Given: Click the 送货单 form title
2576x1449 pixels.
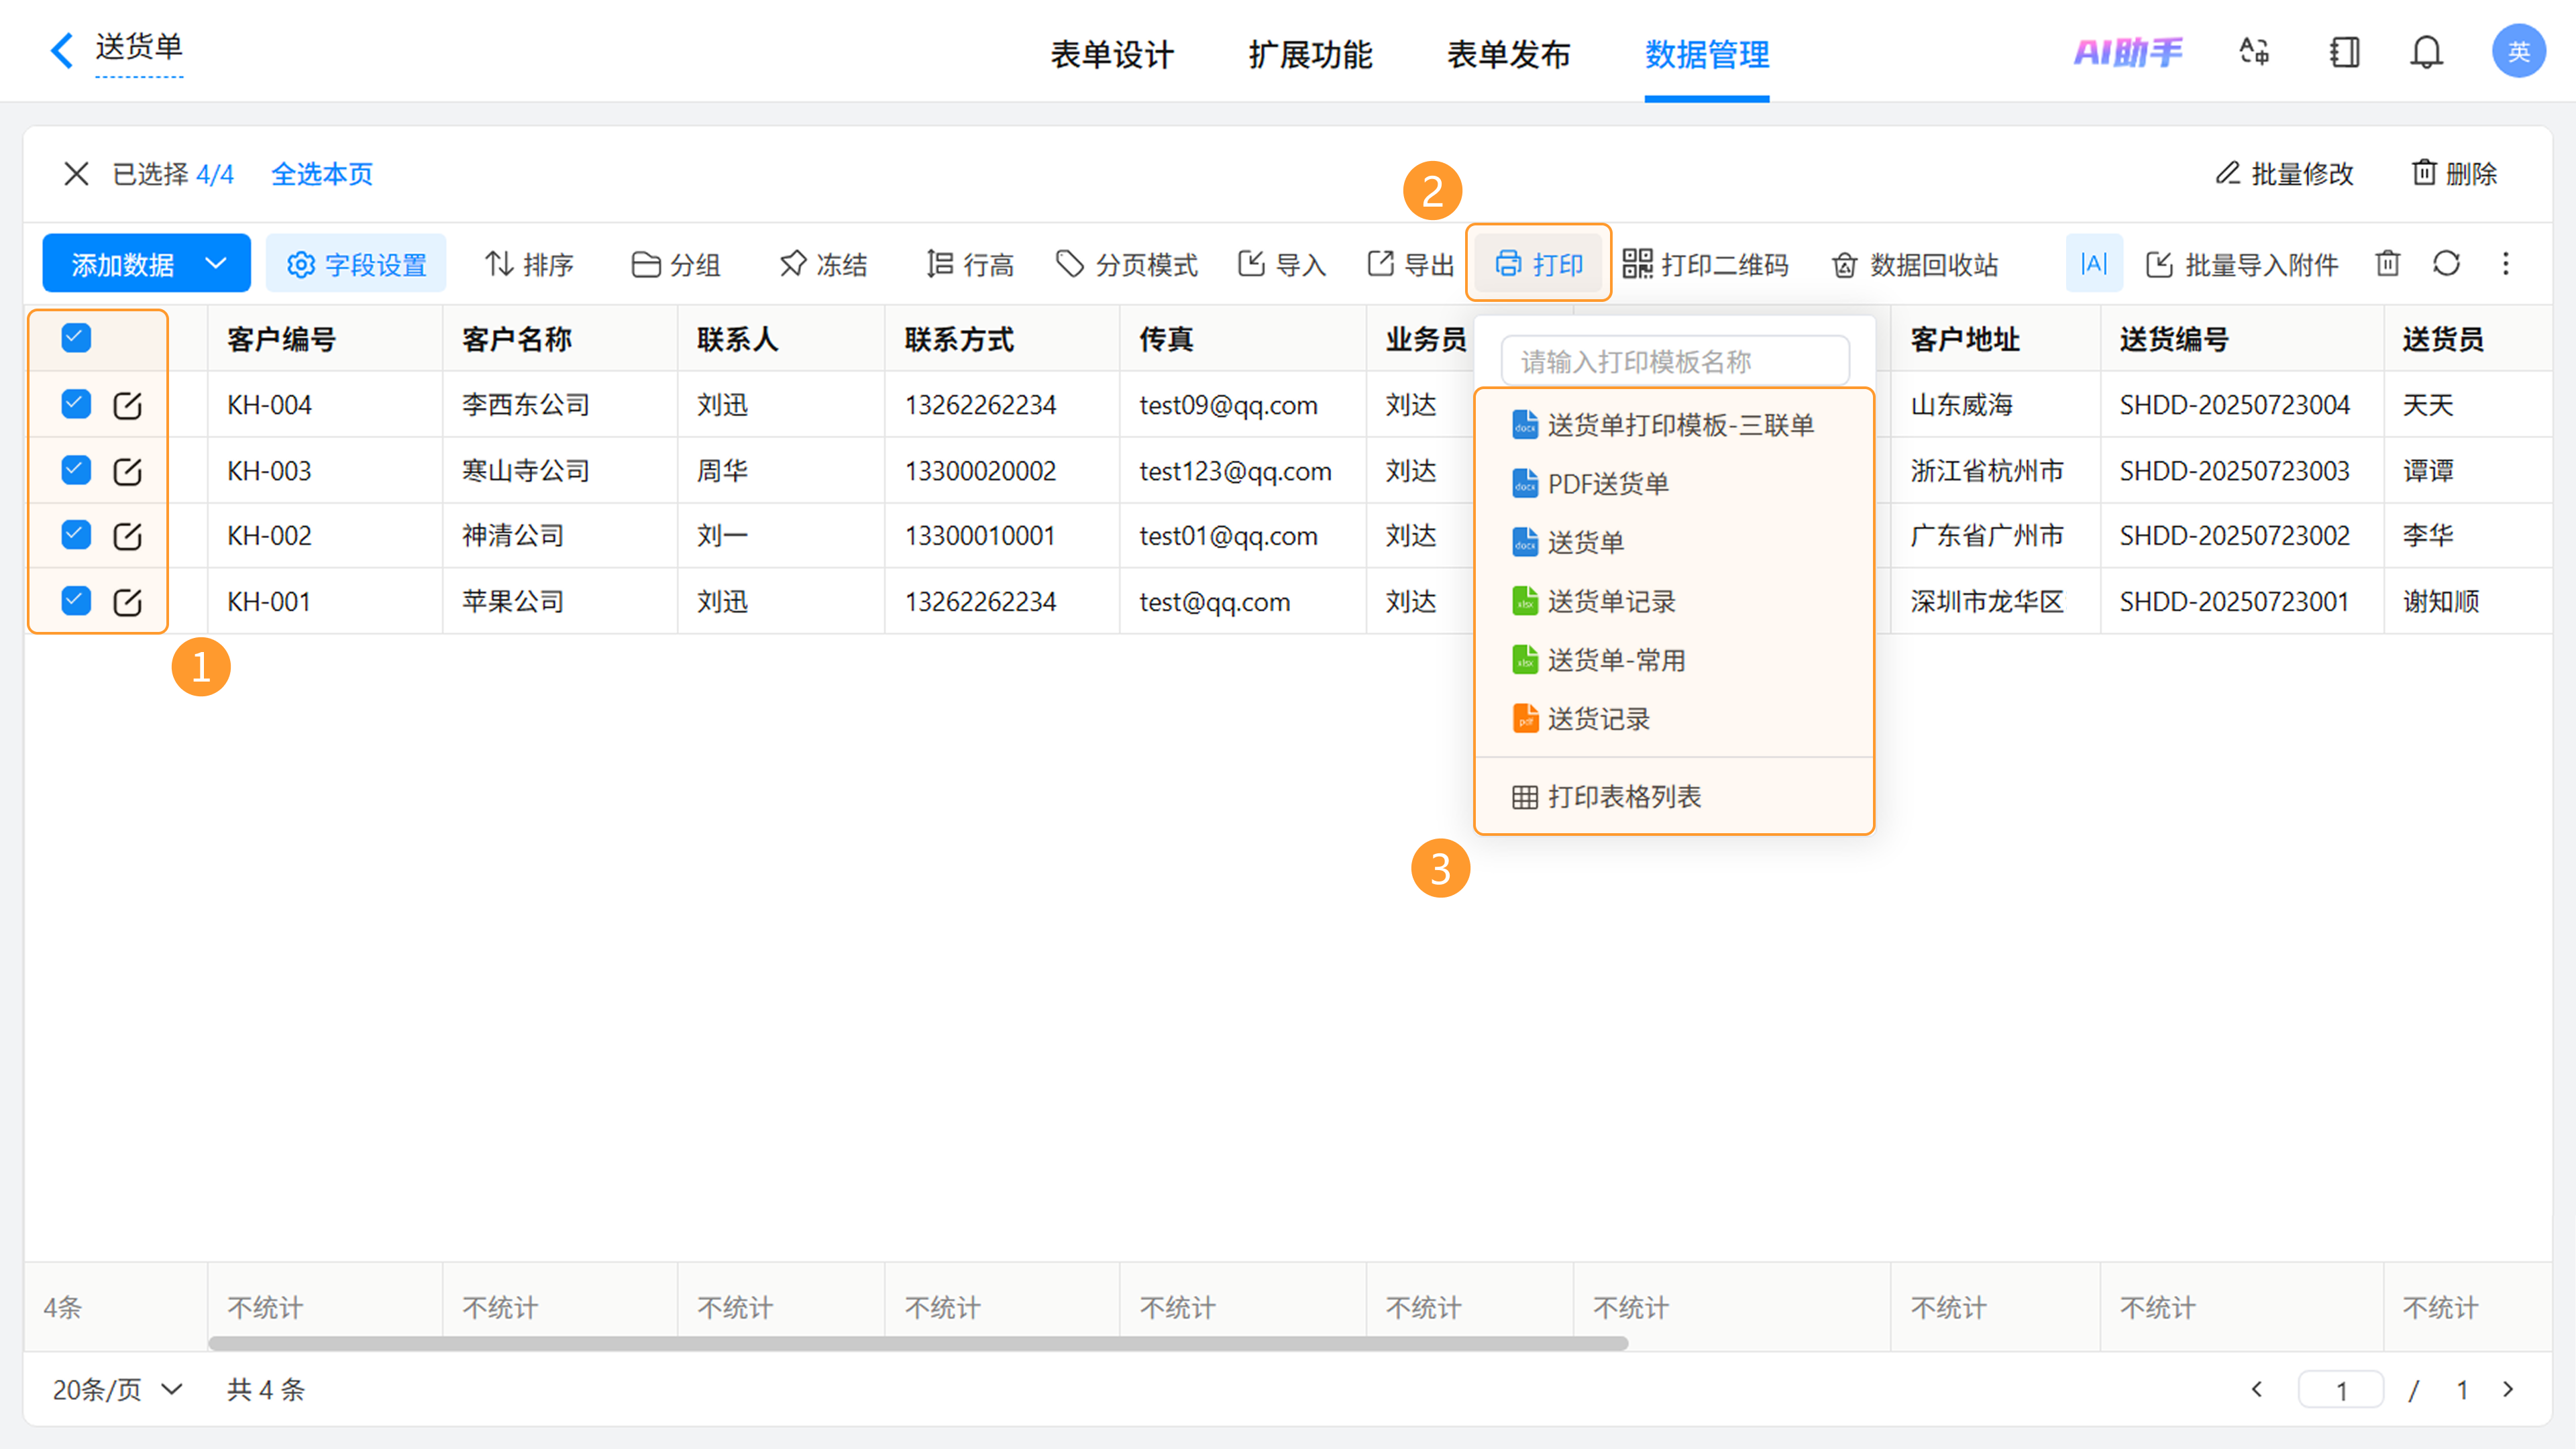Looking at the screenshot, I should [139, 47].
